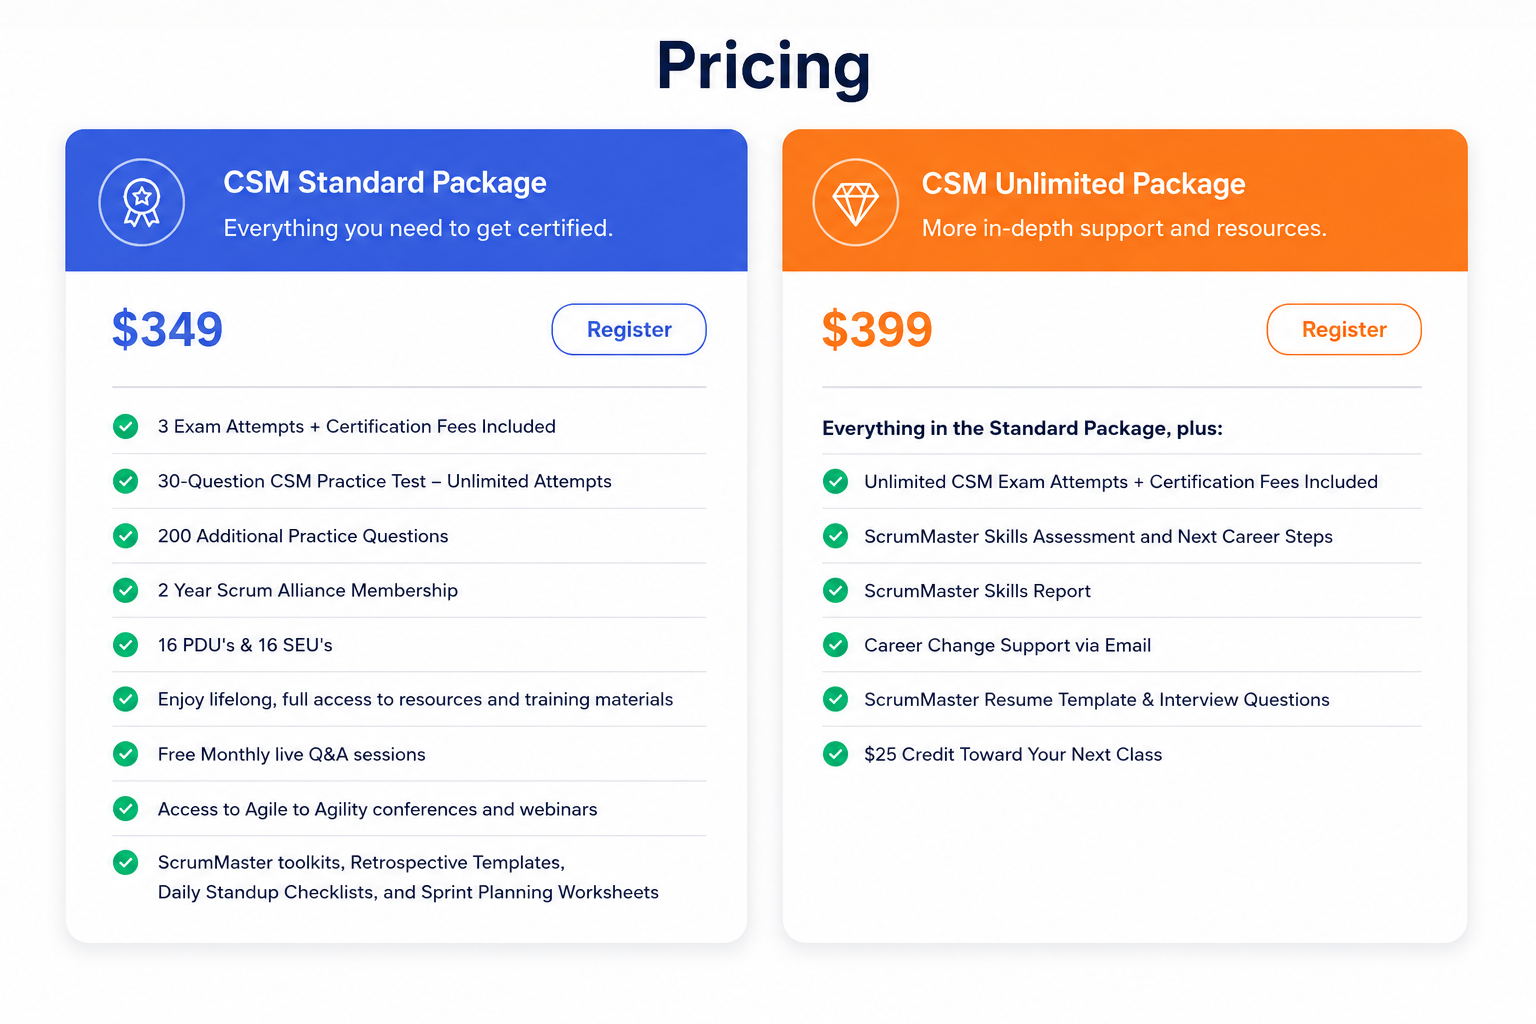This screenshot has height=1024, width=1536.
Task: Click the diamond icon in Unlimited header
Action: (856, 202)
